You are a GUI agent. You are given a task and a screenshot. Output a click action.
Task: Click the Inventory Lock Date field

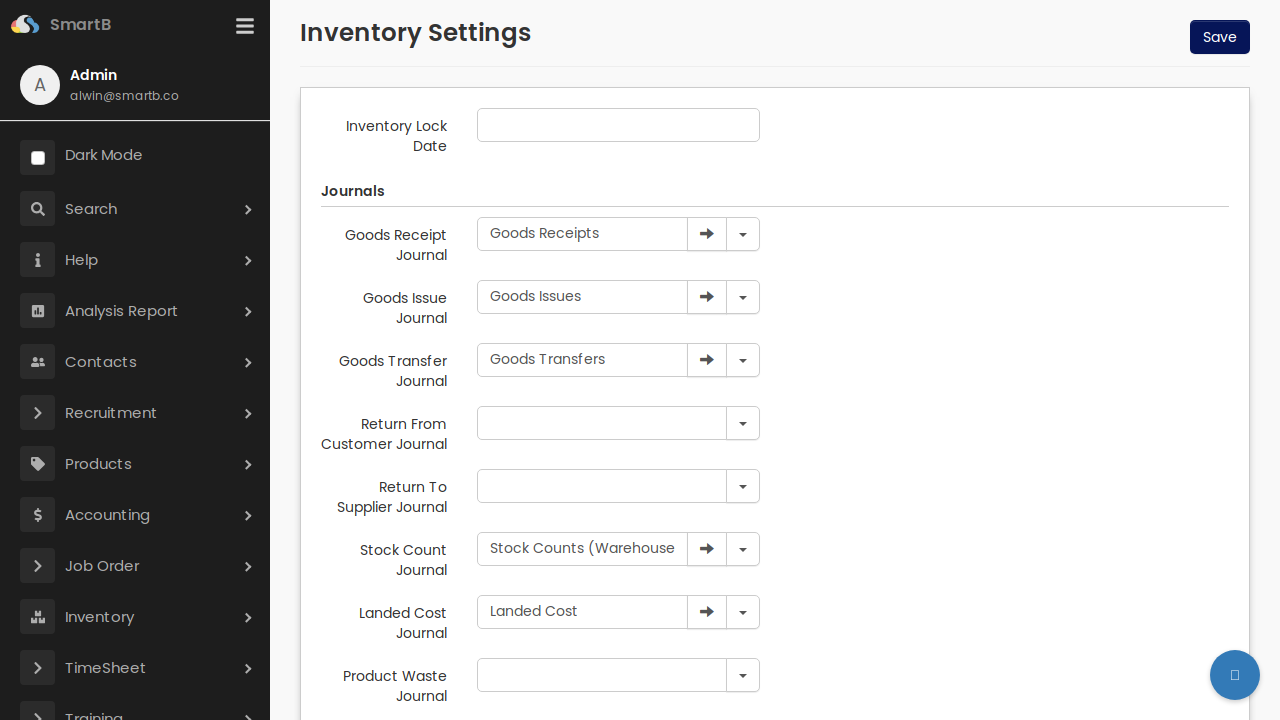point(618,125)
